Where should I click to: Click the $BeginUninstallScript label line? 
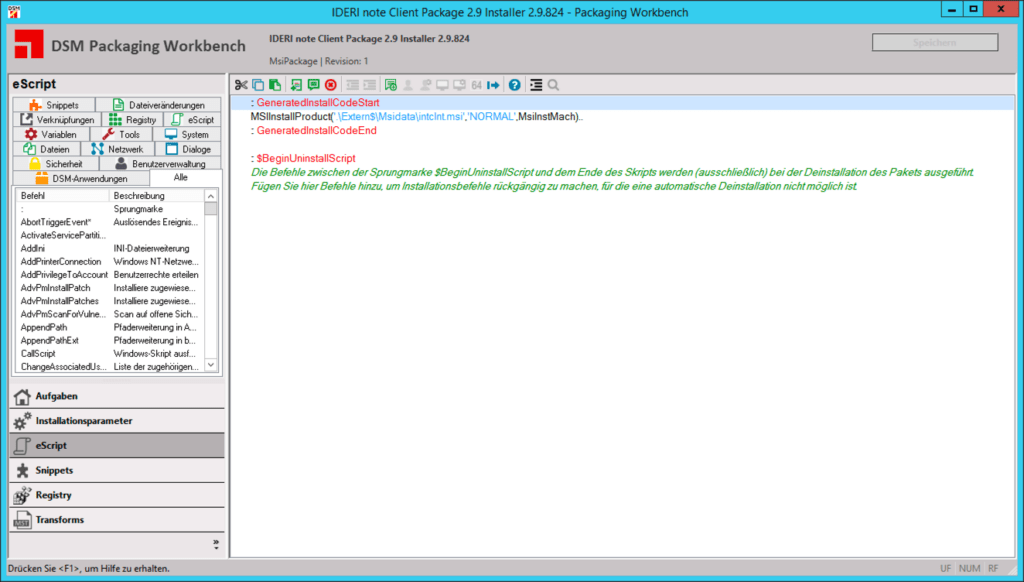[303, 159]
